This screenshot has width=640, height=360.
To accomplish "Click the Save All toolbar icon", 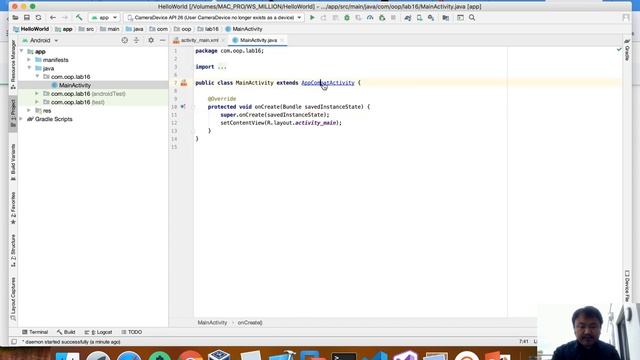I will point(27,18).
